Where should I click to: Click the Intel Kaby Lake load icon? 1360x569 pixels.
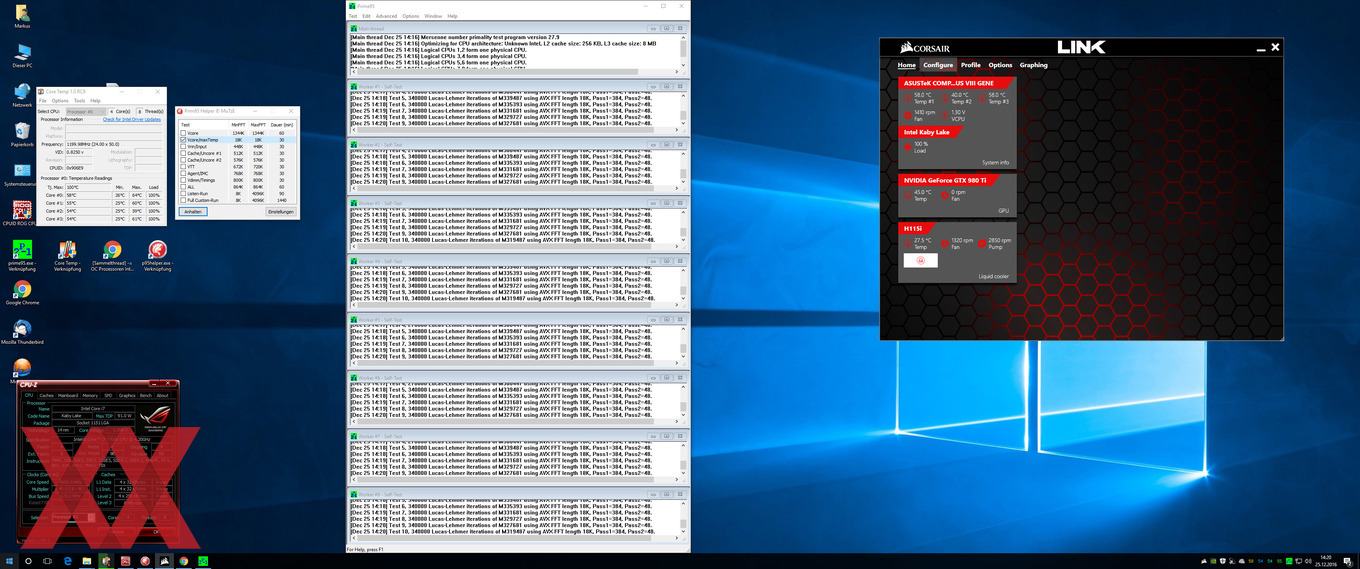coord(908,147)
